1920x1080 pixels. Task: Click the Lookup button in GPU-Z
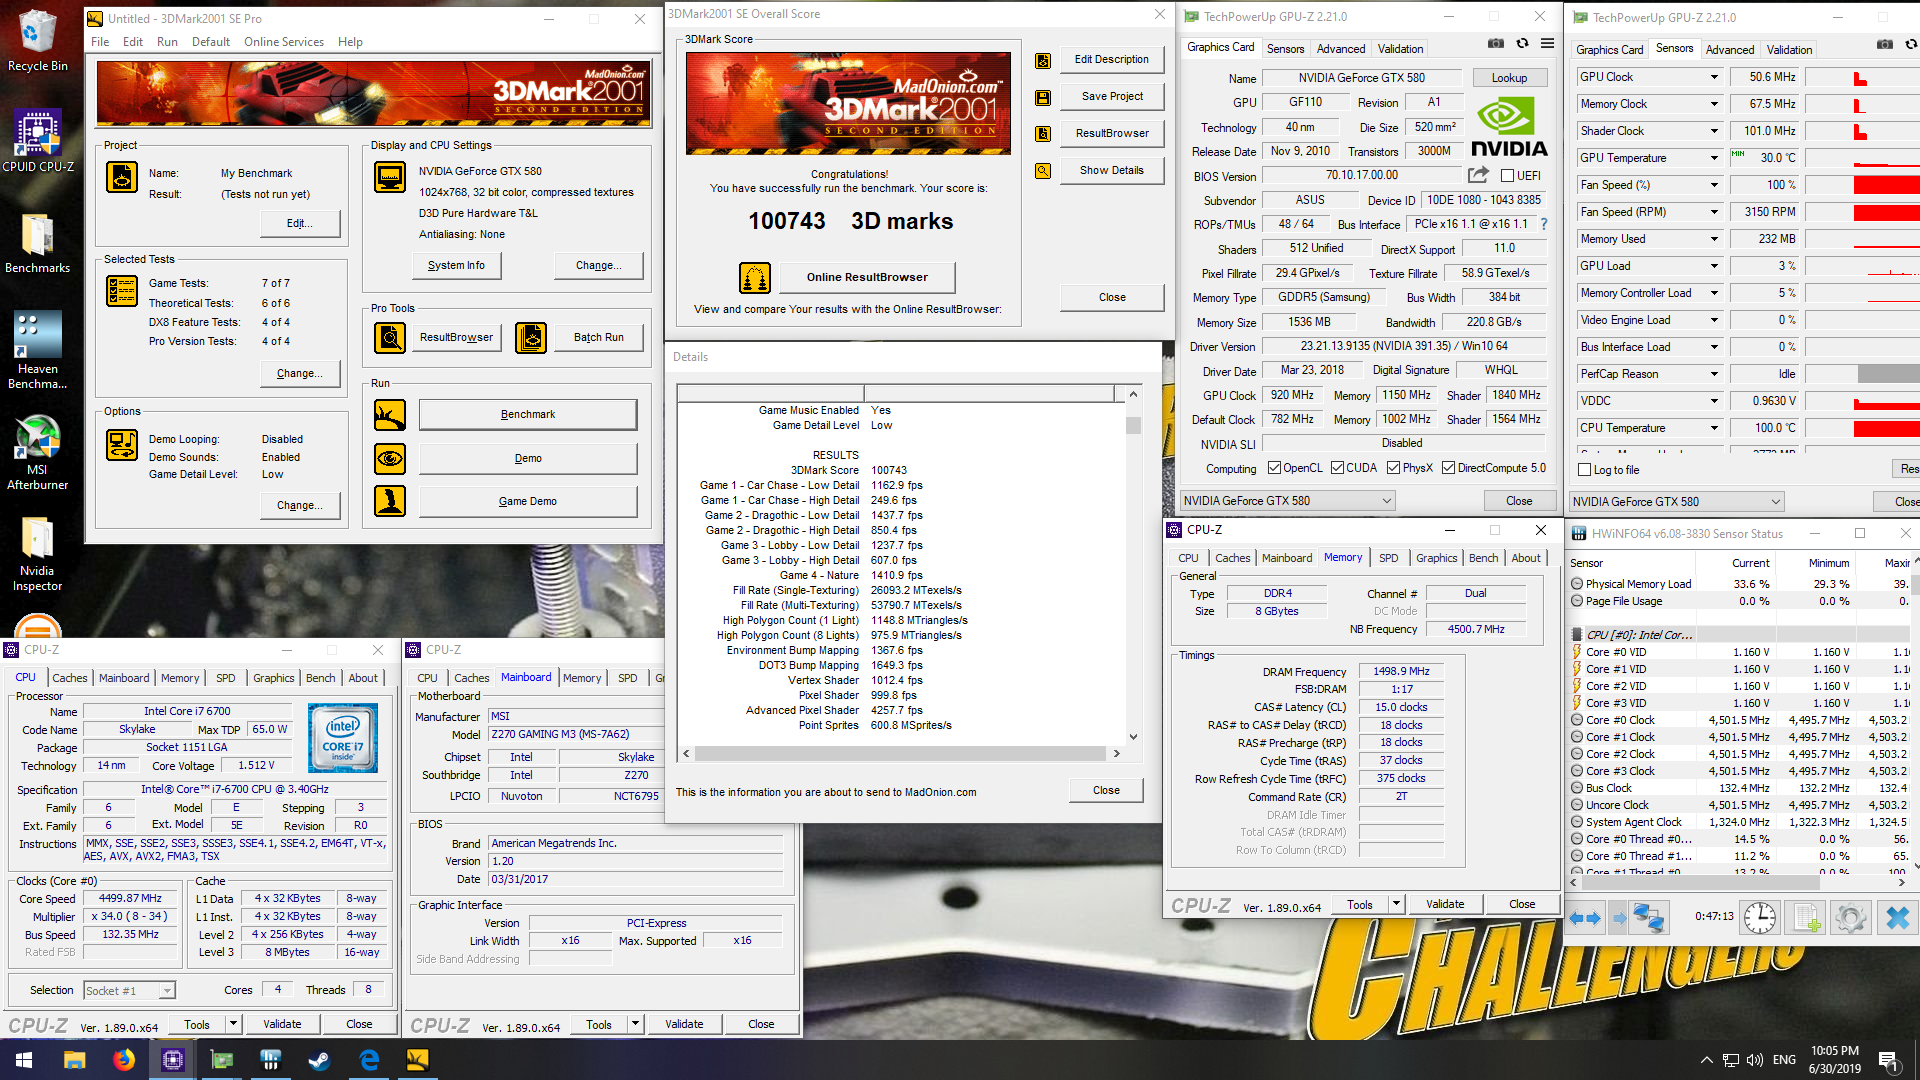pyautogui.click(x=1509, y=78)
